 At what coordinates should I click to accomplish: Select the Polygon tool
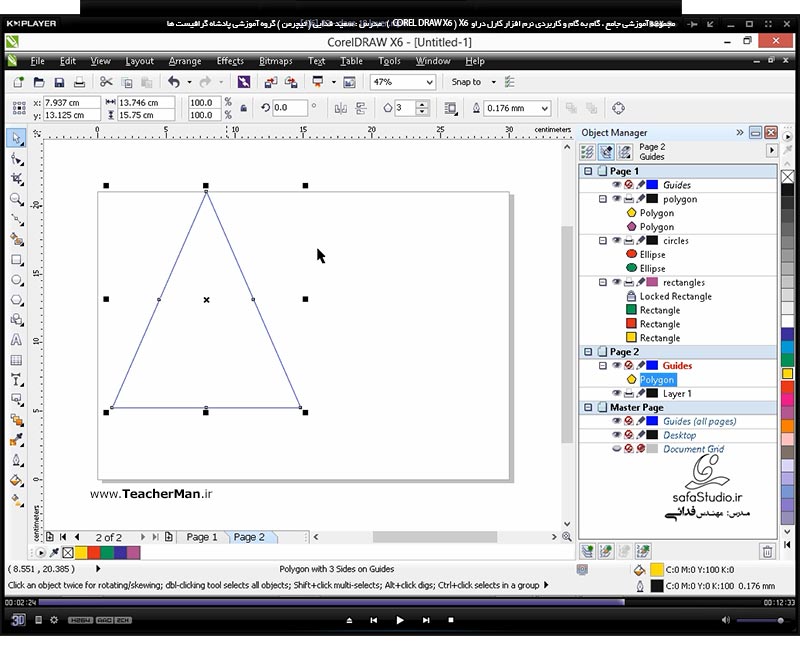click(17, 300)
